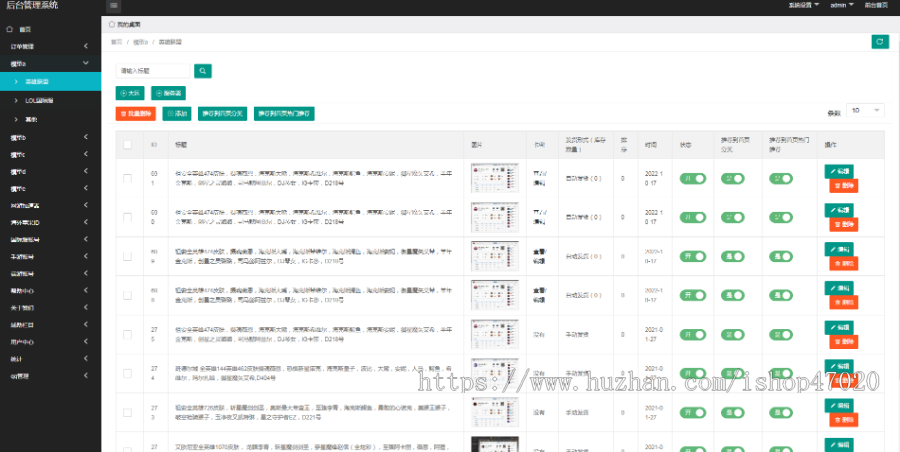Click the pencil edit button in row 273
Viewport: 900px width, 452px height.
839,405
